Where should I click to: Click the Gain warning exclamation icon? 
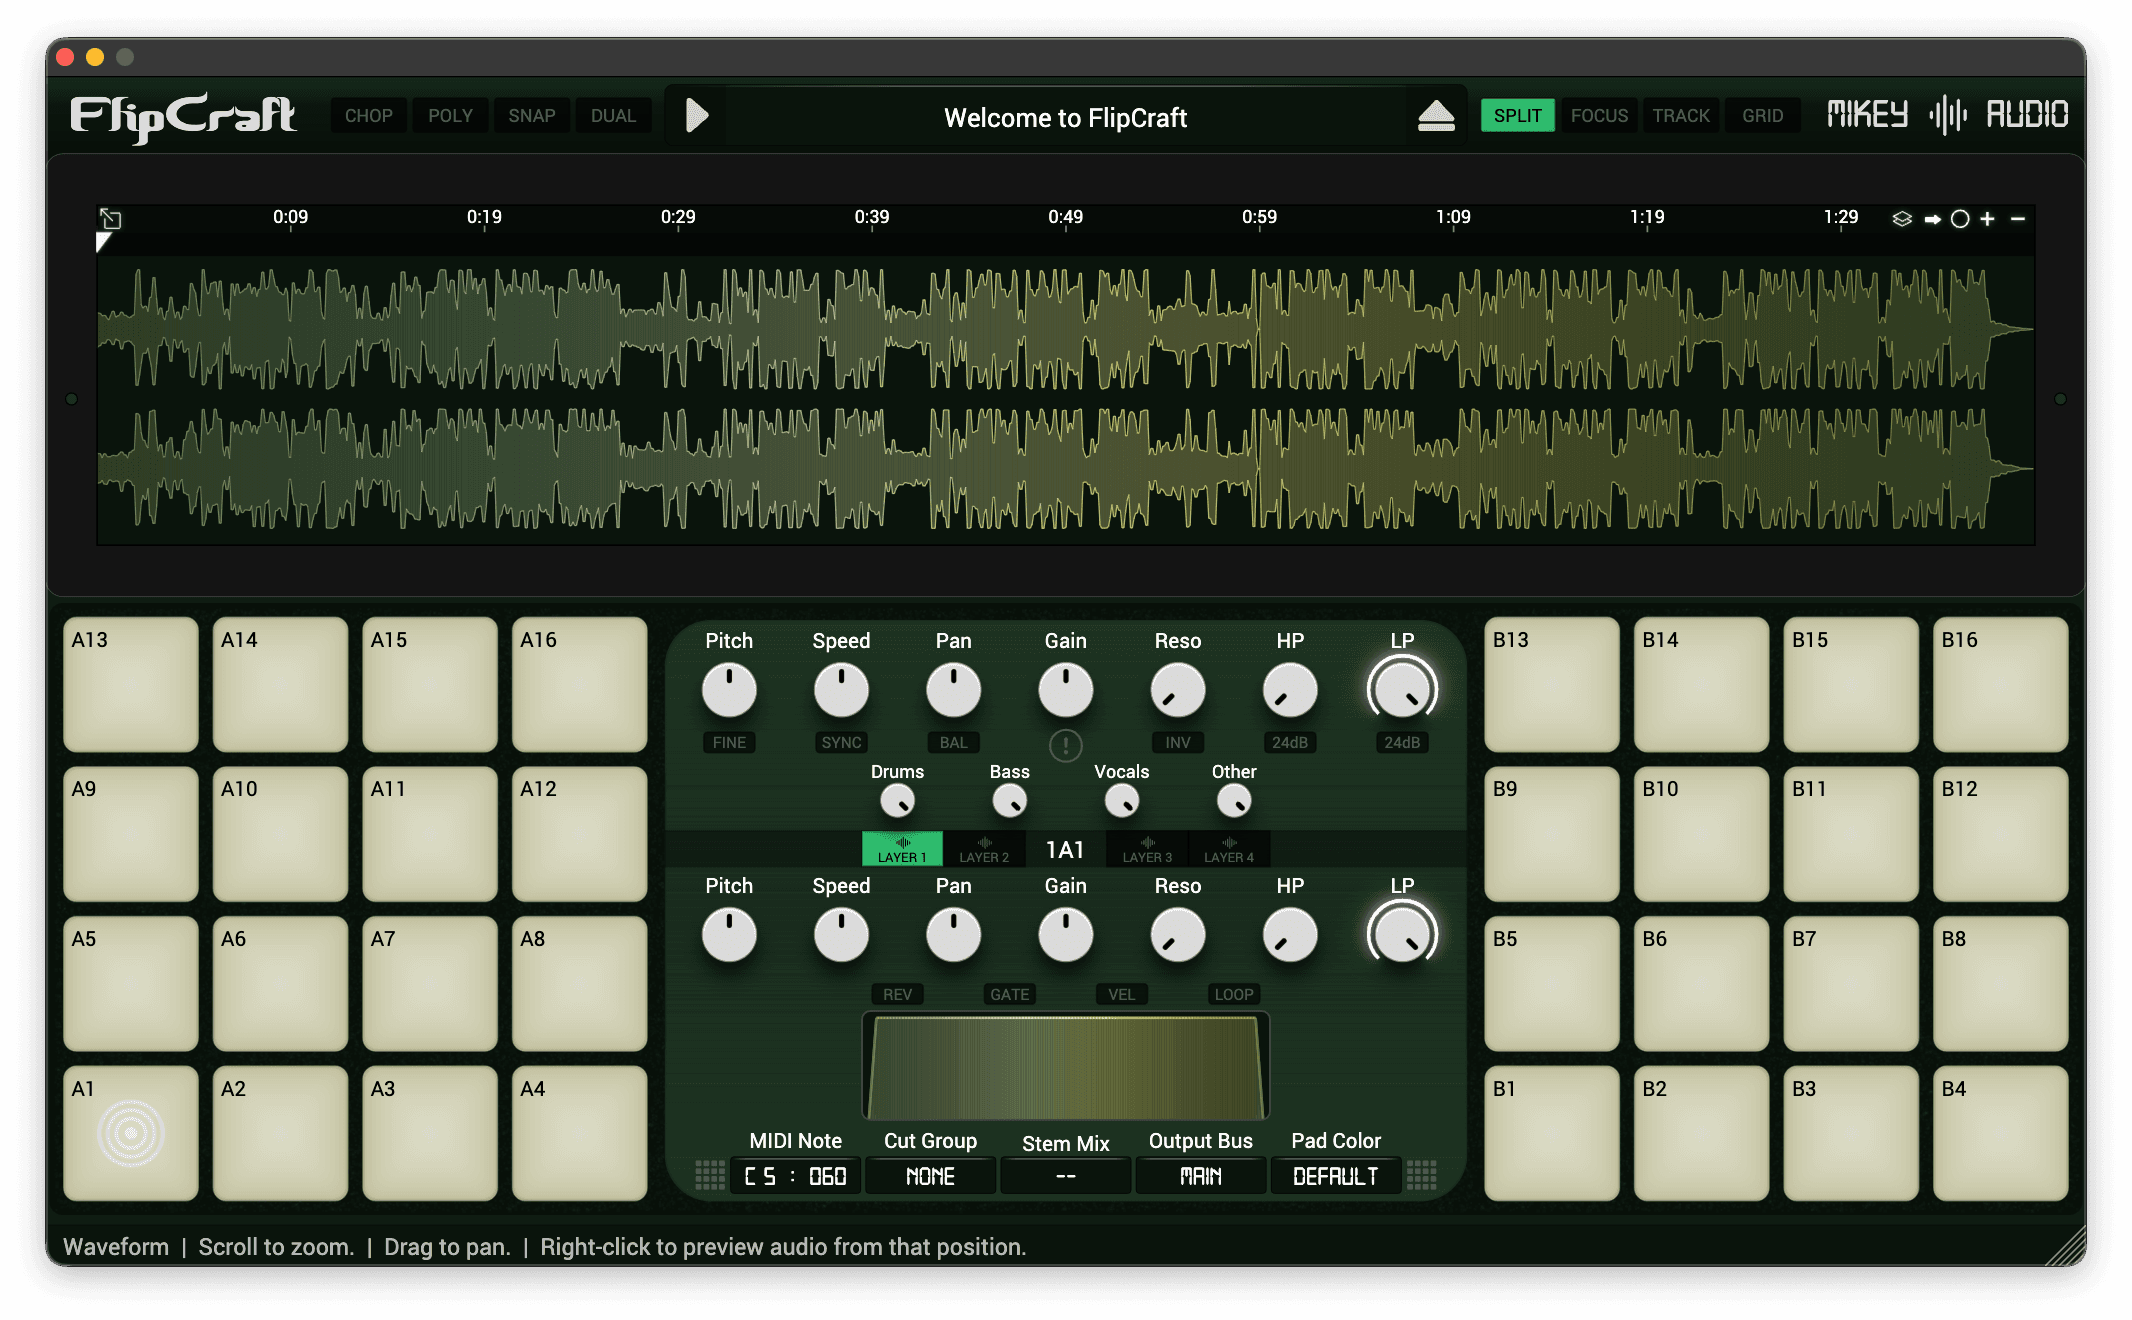pos(1065,745)
